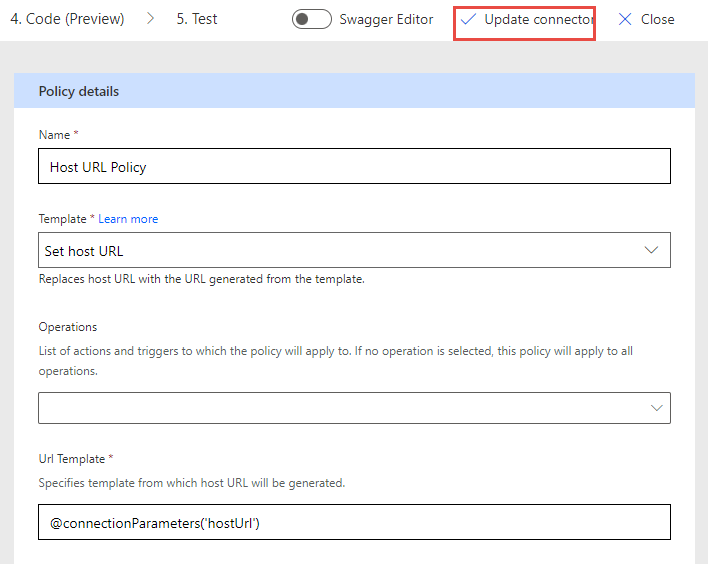Click the Close button label
The height and width of the screenshot is (564, 708).
tap(657, 19)
